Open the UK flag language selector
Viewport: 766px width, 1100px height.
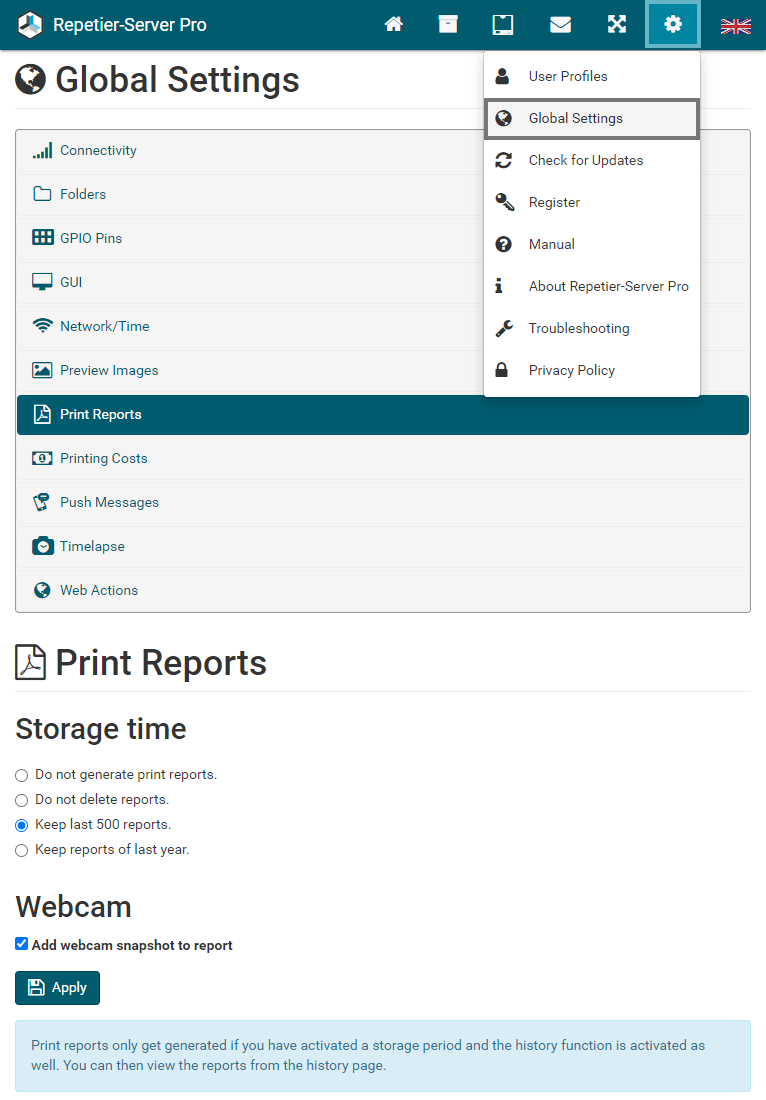pos(736,26)
